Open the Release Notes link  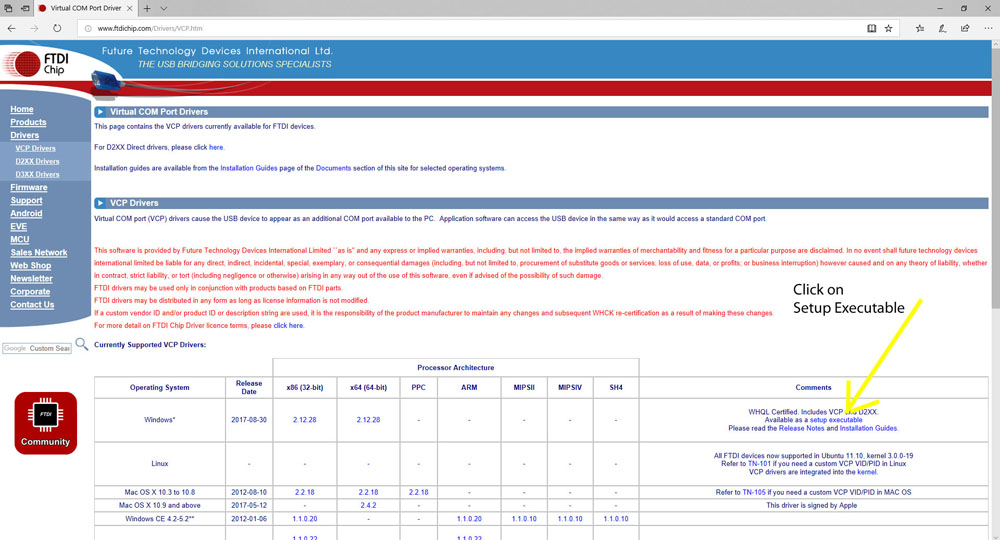(802, 428)
